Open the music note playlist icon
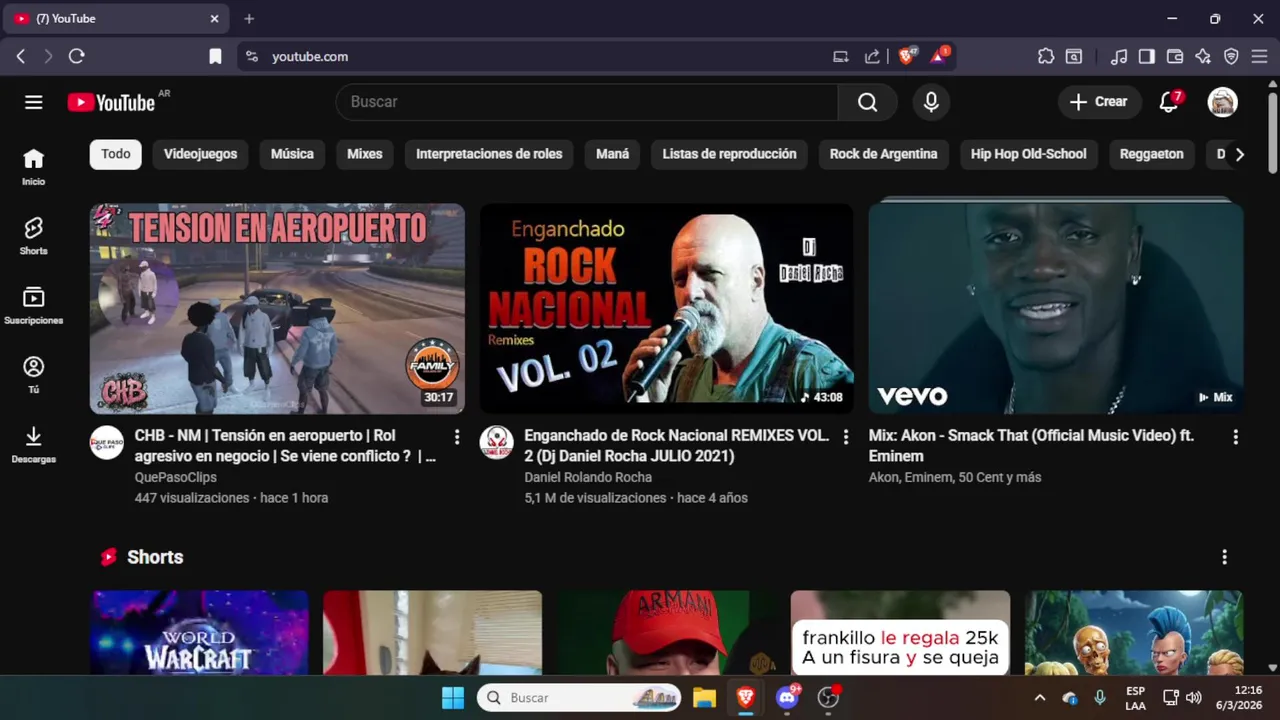The width and height of the screenshot is (1280, 720). (1119, 57)
